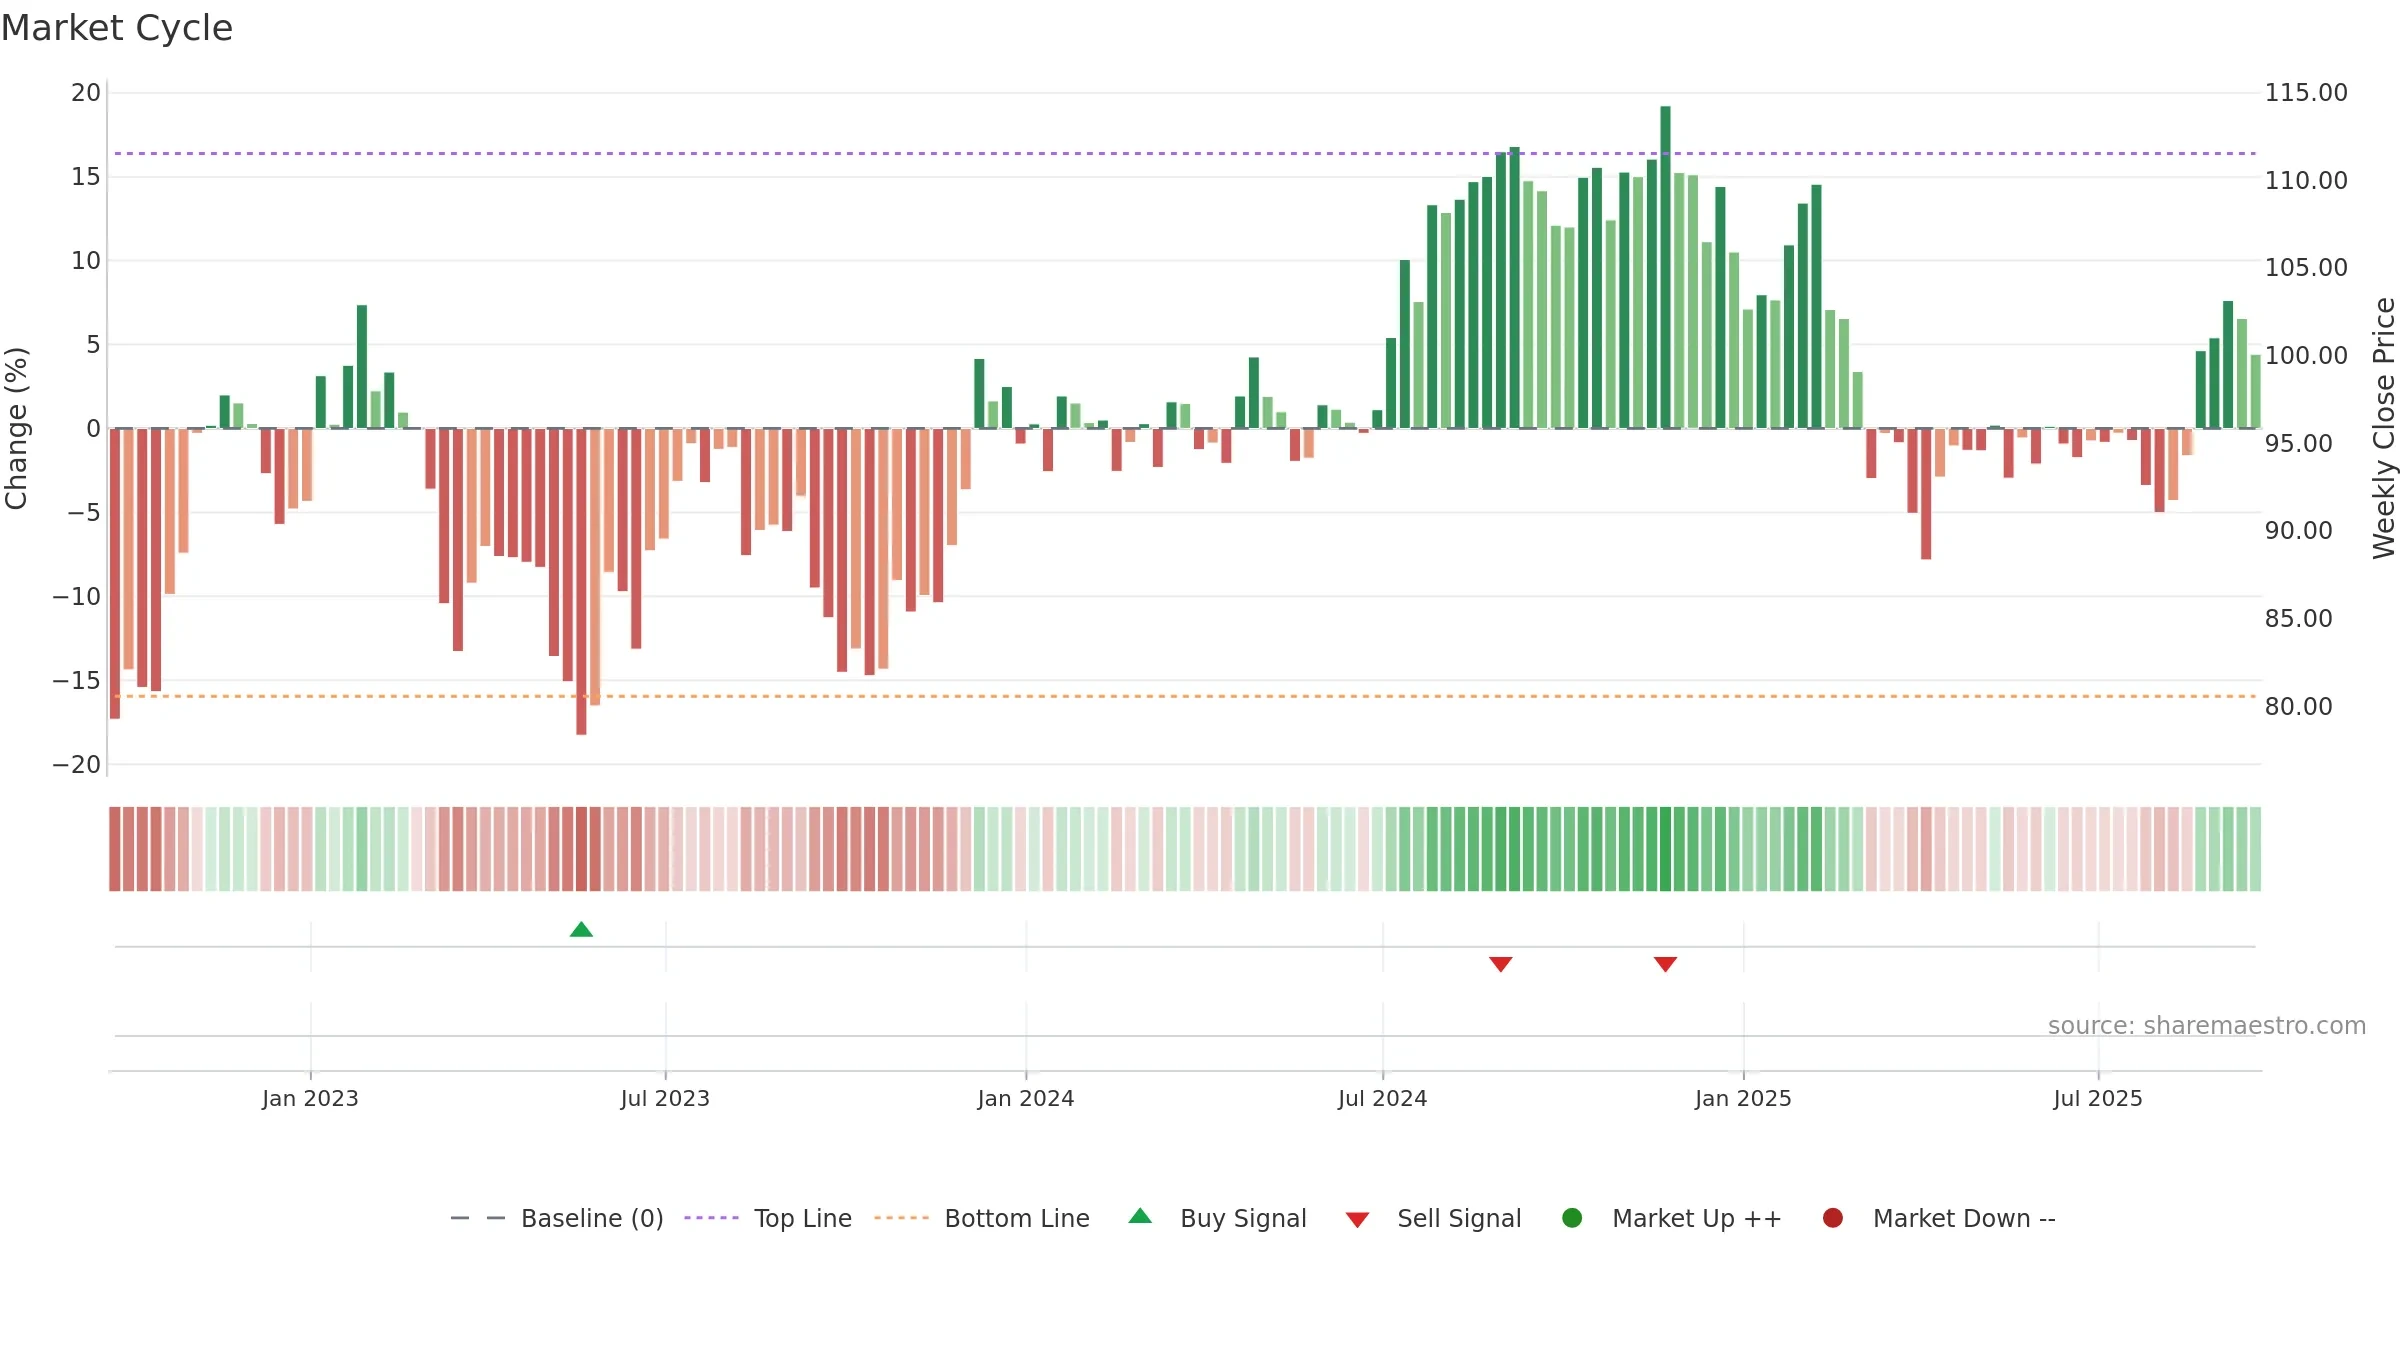2400x1350 pixels.
Task: Click the Change (%) axis title
Action: [x=16, y=428]
